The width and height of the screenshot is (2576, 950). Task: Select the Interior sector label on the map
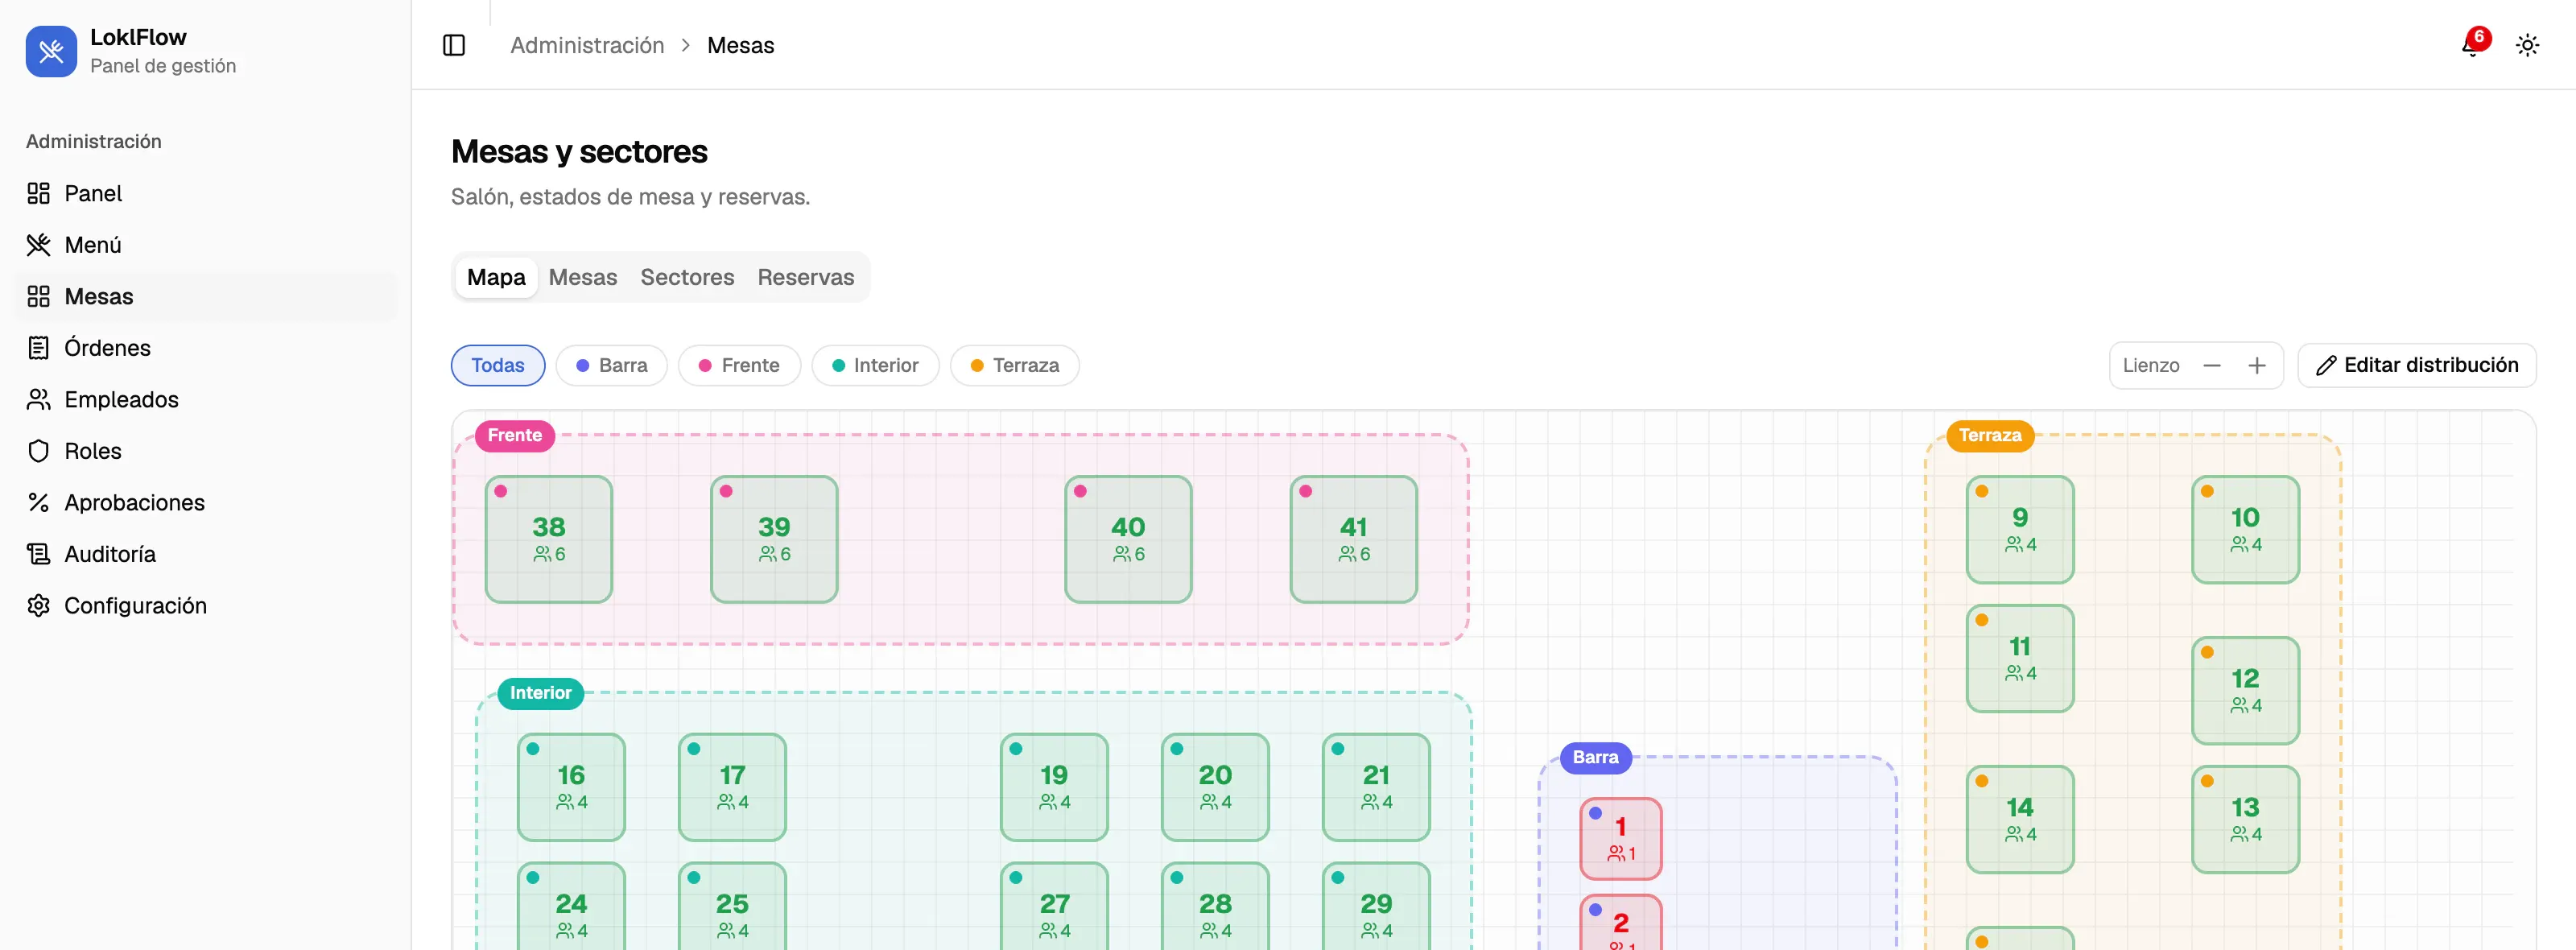(x=541, y=693)
